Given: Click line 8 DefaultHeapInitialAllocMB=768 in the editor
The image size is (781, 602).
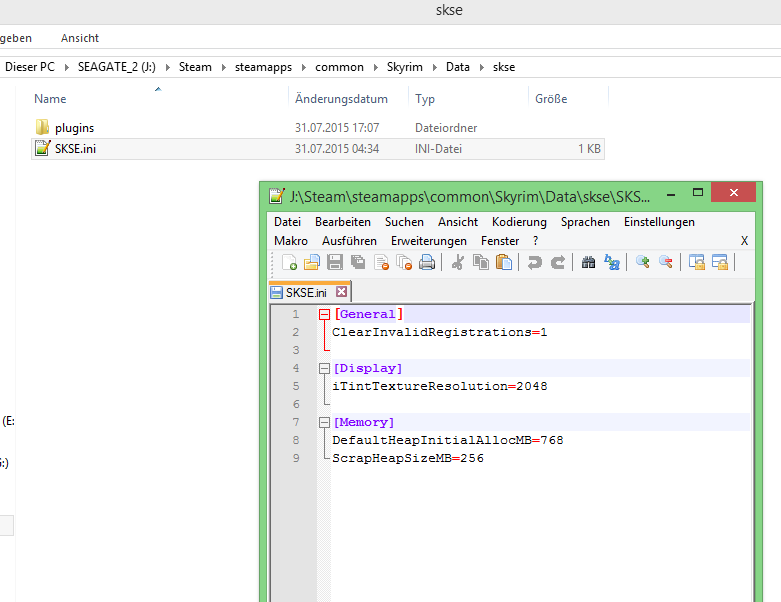Looking at the screenshot, I should (447, 440).
